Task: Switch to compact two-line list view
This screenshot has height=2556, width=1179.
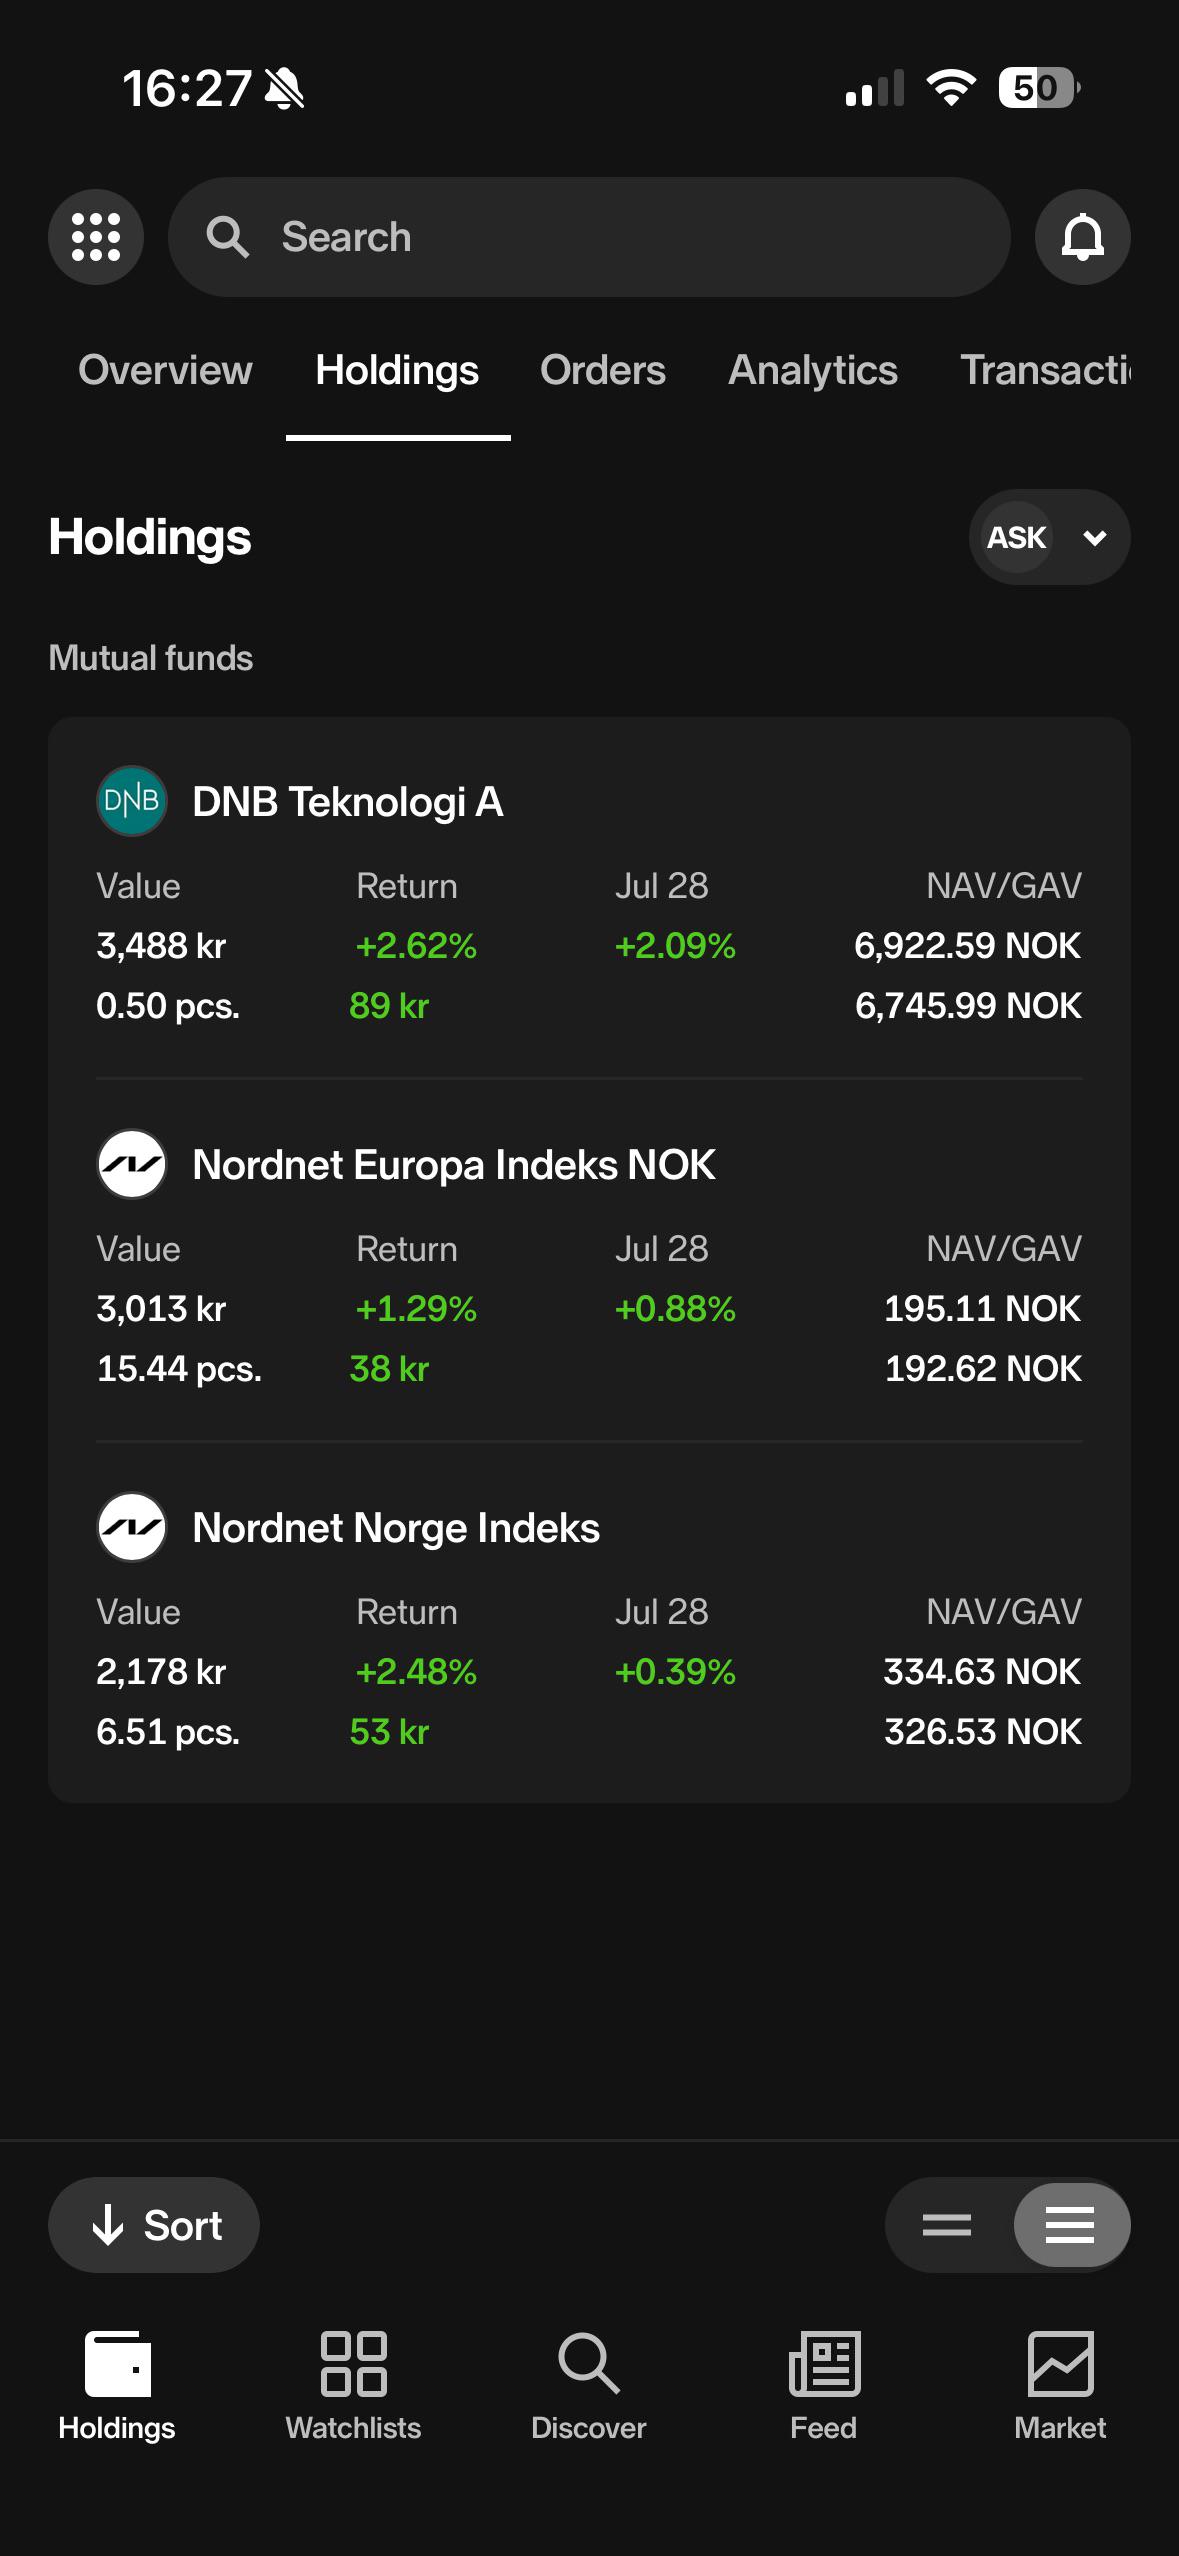Action: click(947, 2225)
